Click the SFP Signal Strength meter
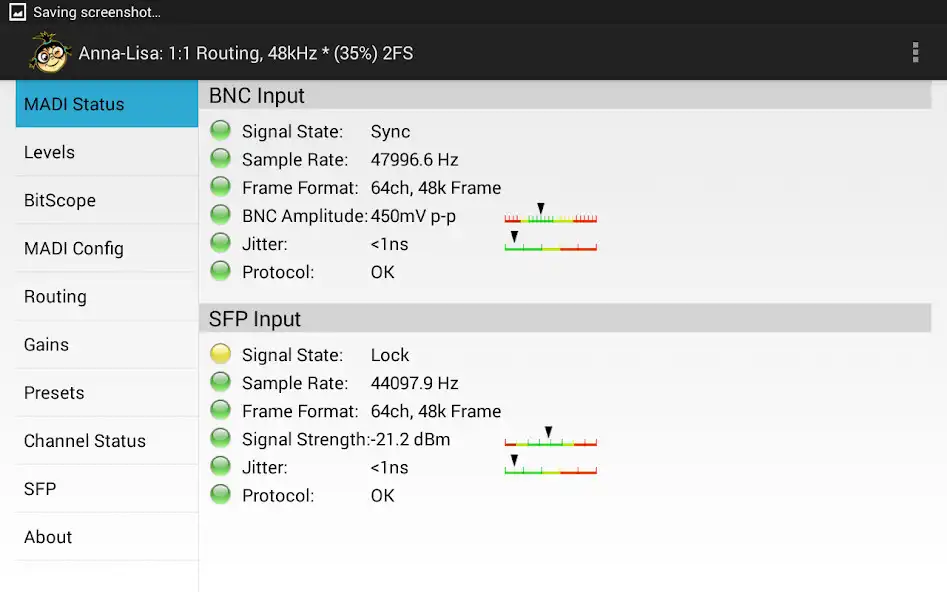The image size is (947, 592). tap(550, 439)
